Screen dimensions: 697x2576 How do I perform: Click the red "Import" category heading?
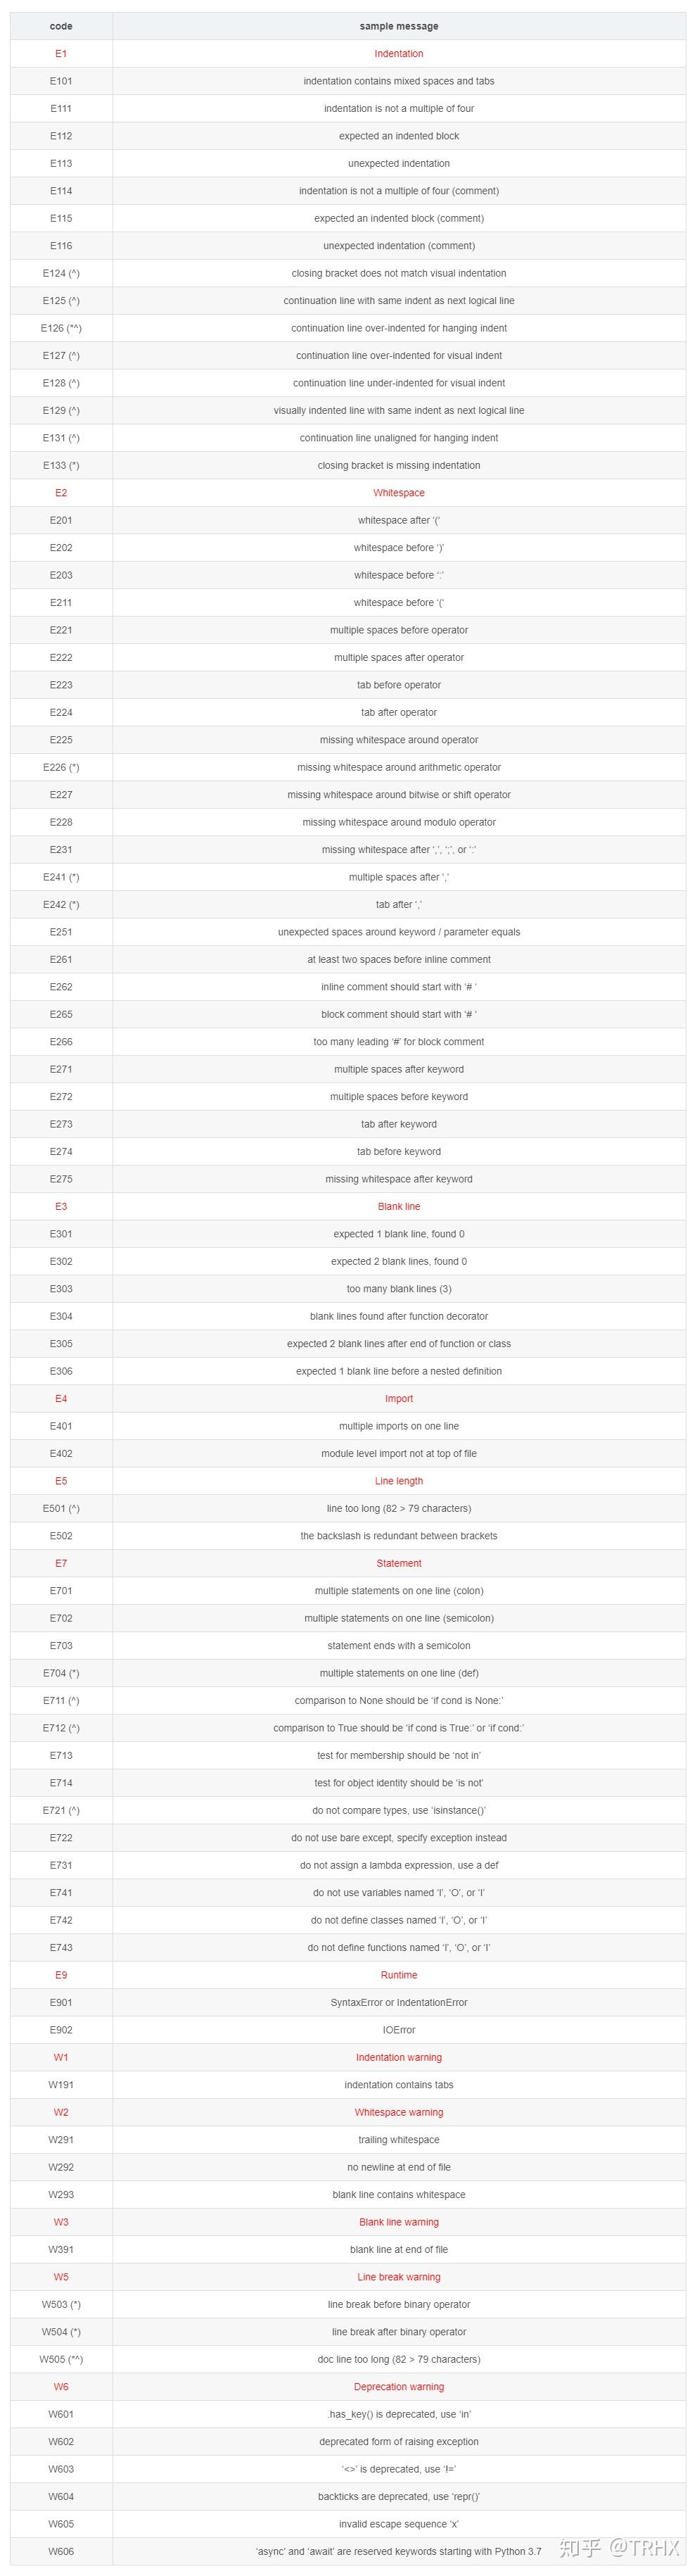coord(398,1398)
